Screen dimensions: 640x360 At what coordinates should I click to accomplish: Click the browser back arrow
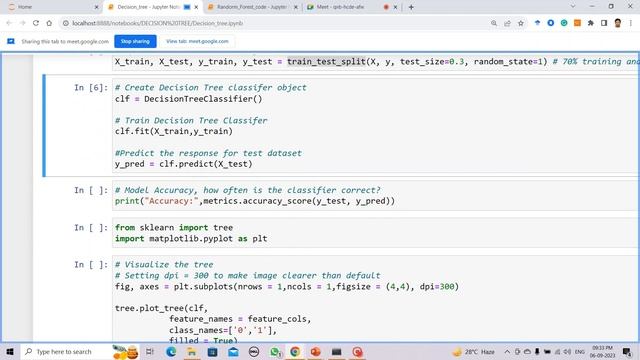click(x=9, y=23)
